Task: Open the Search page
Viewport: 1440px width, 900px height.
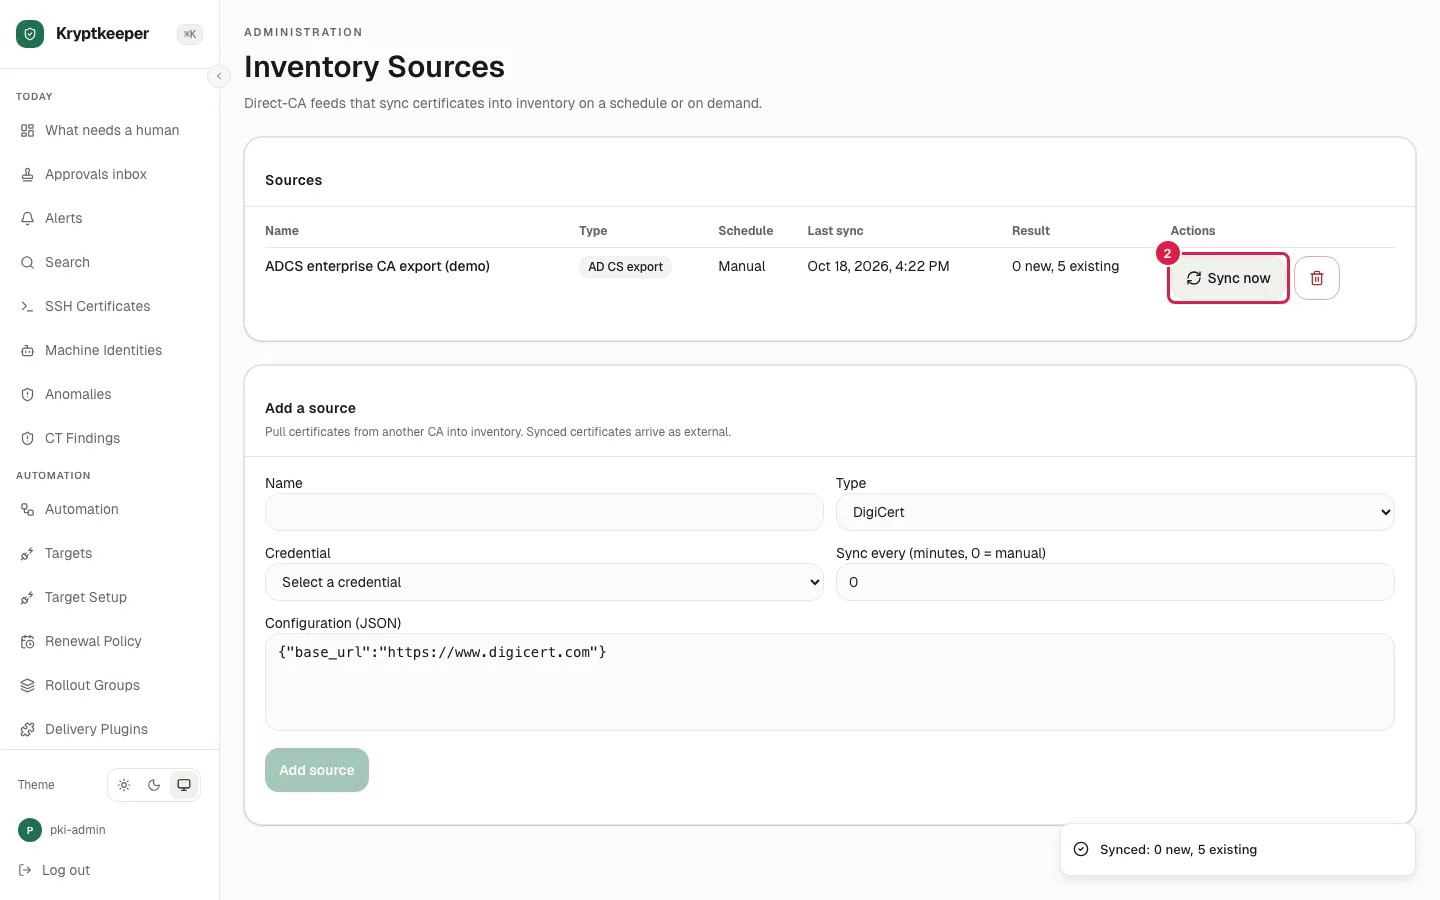Action: point(110,262)
